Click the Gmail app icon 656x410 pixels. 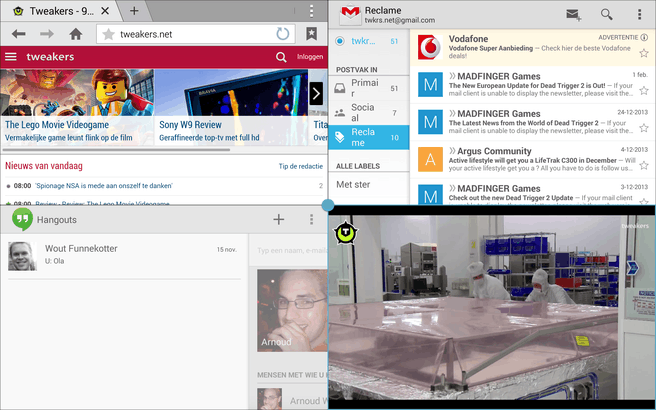pos(350,14)
